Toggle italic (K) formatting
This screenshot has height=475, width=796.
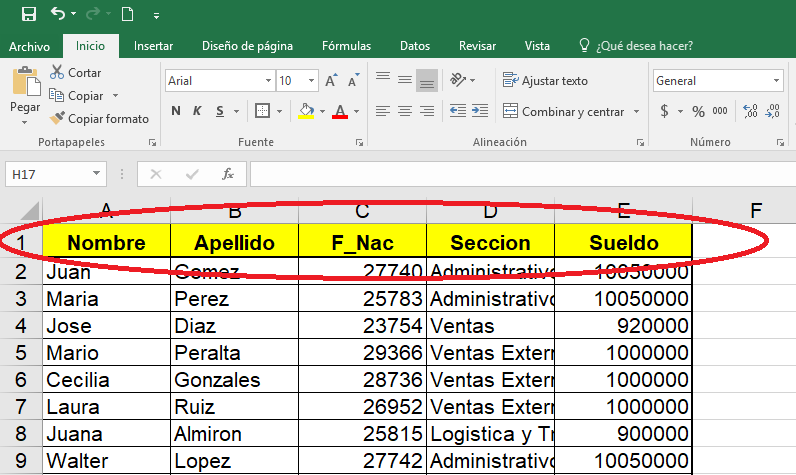click(x=198, y=111)
